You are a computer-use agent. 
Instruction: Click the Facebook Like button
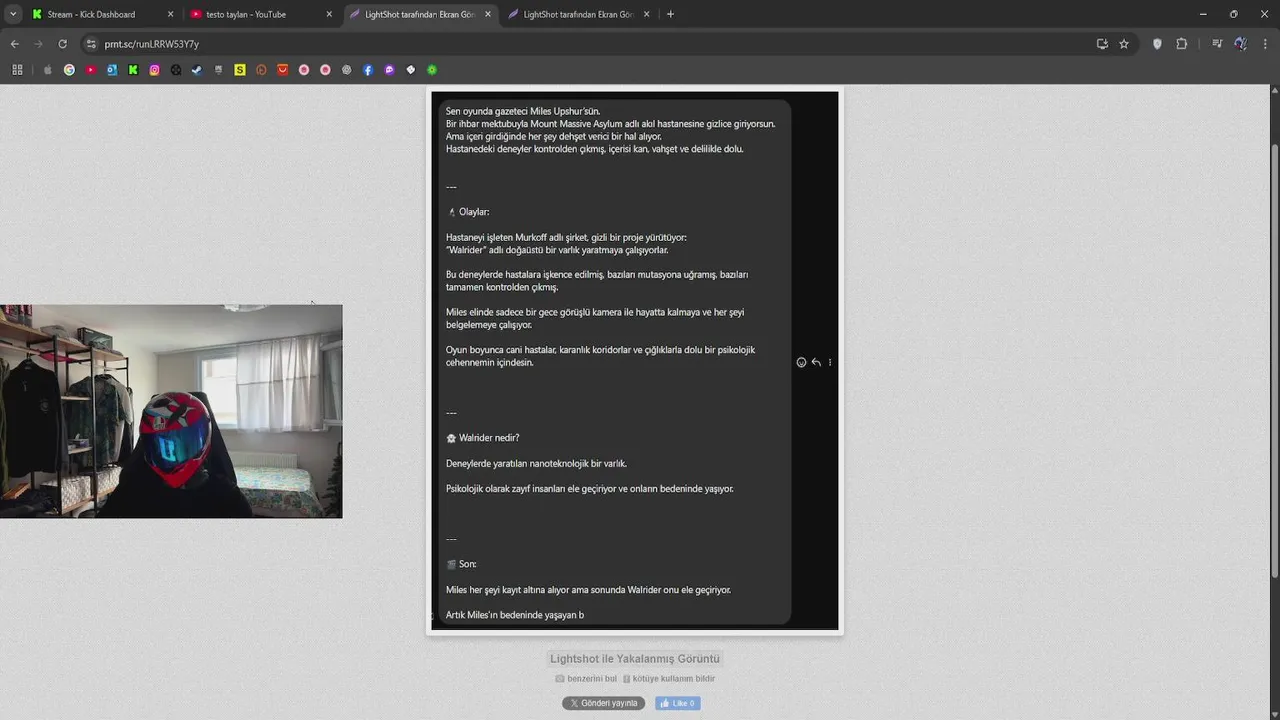coord(677,703)
